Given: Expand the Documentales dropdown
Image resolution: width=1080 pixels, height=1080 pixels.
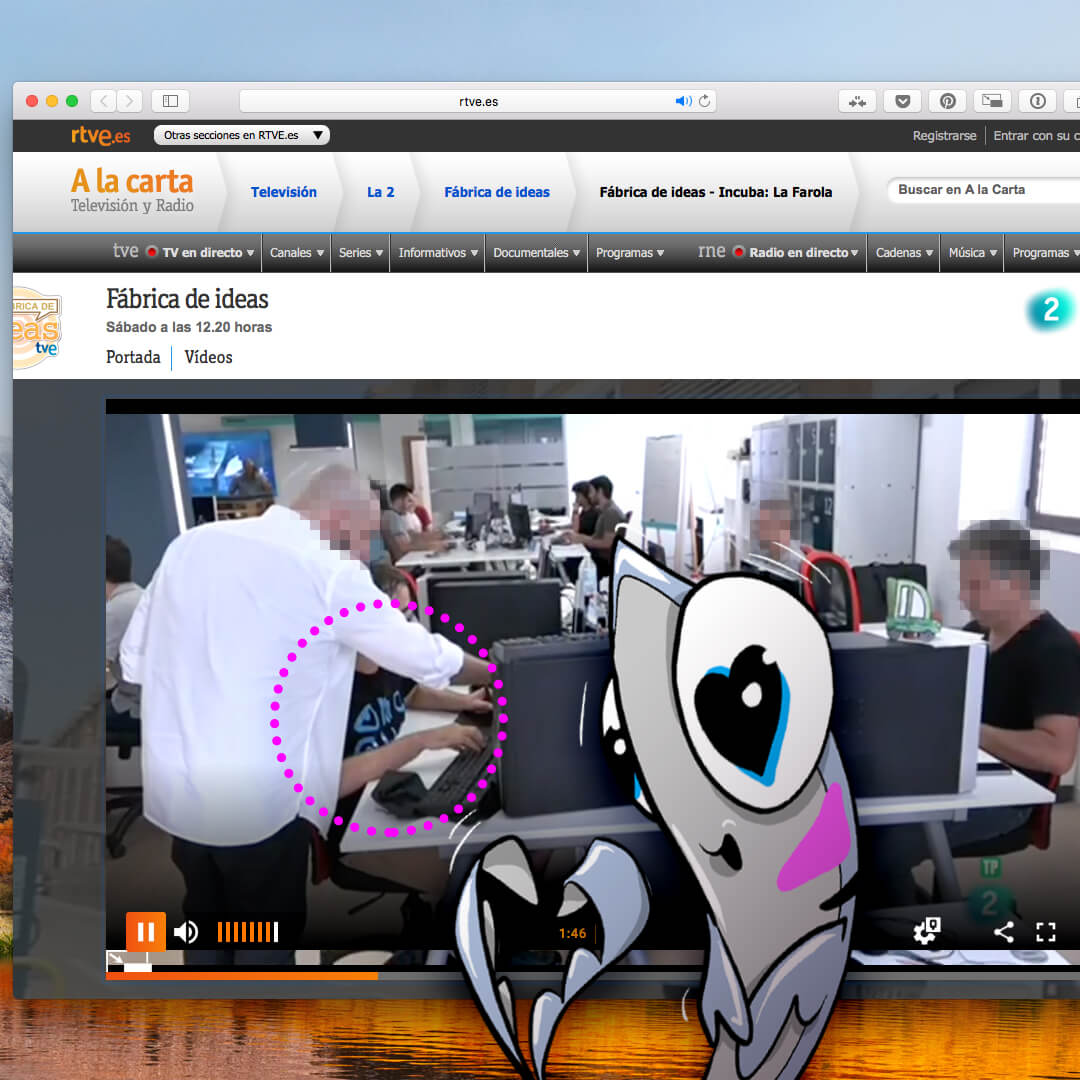Looking at the screenshot, I should click(x=537, y=253).
